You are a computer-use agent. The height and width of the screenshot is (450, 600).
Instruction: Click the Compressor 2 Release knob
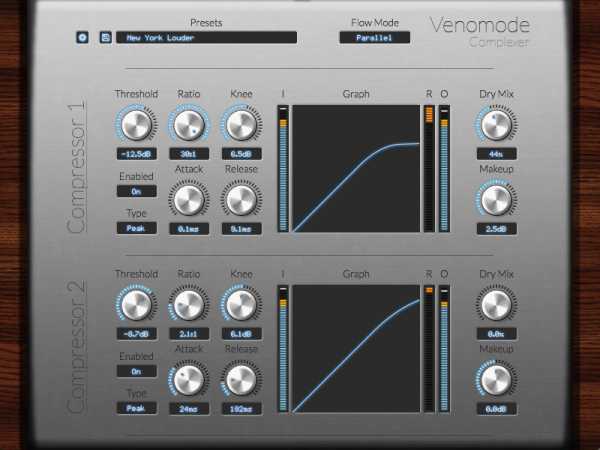pyautogui.click(x=241, y=380)
